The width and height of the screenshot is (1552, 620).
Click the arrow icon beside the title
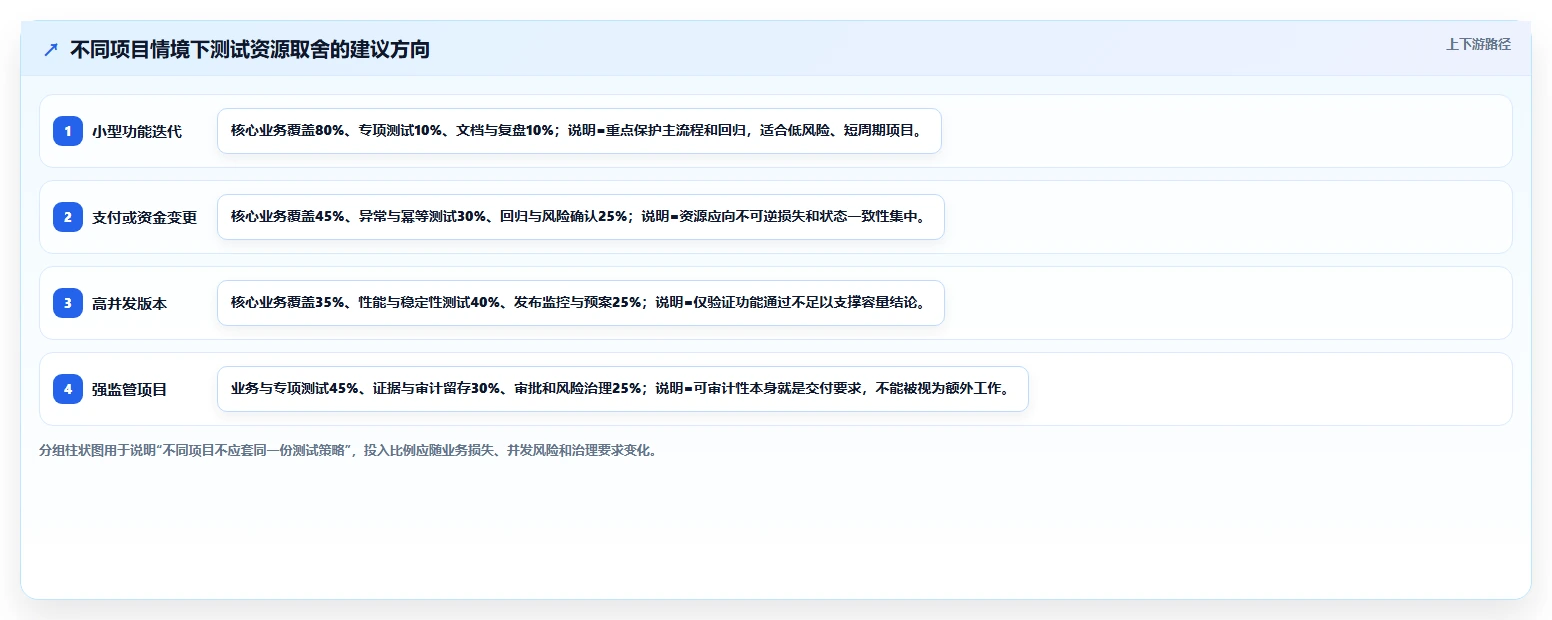[51, 50]
